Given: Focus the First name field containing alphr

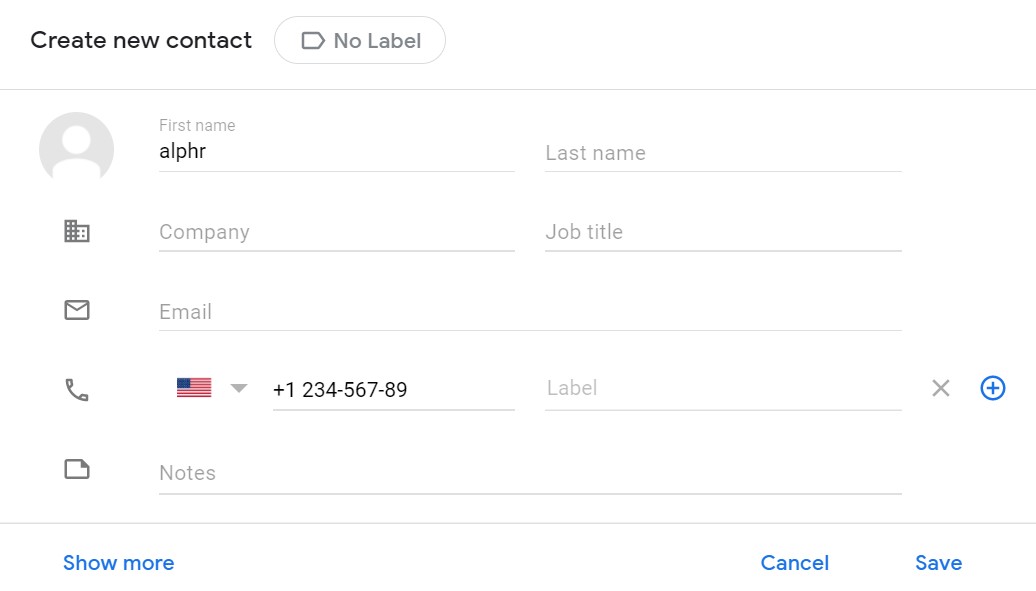Looking at the screenshot, I should coord(336,152).
